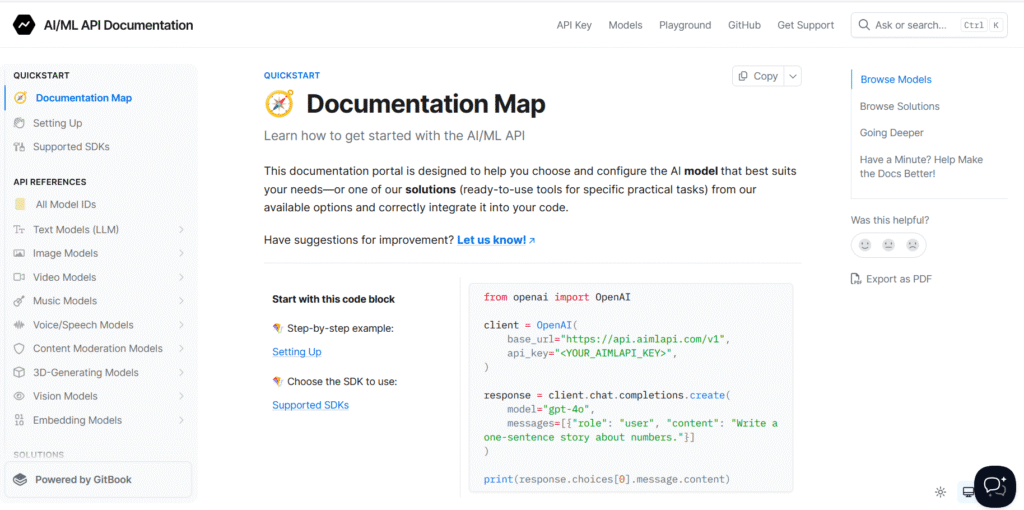The width and height of the screenshot is (1024, 510).
Task: Click the PDF file icon next to Export
Action: [x=856, y=279]
